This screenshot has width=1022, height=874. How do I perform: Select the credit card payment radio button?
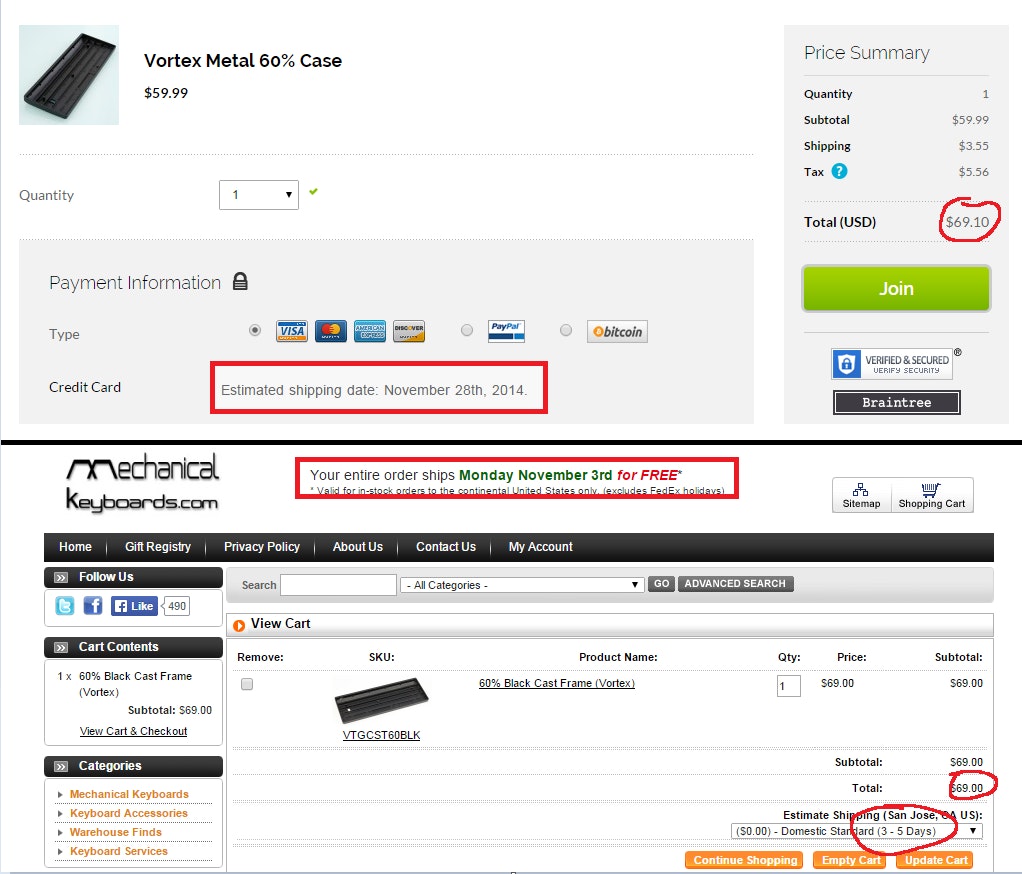(x=255, y=330)
